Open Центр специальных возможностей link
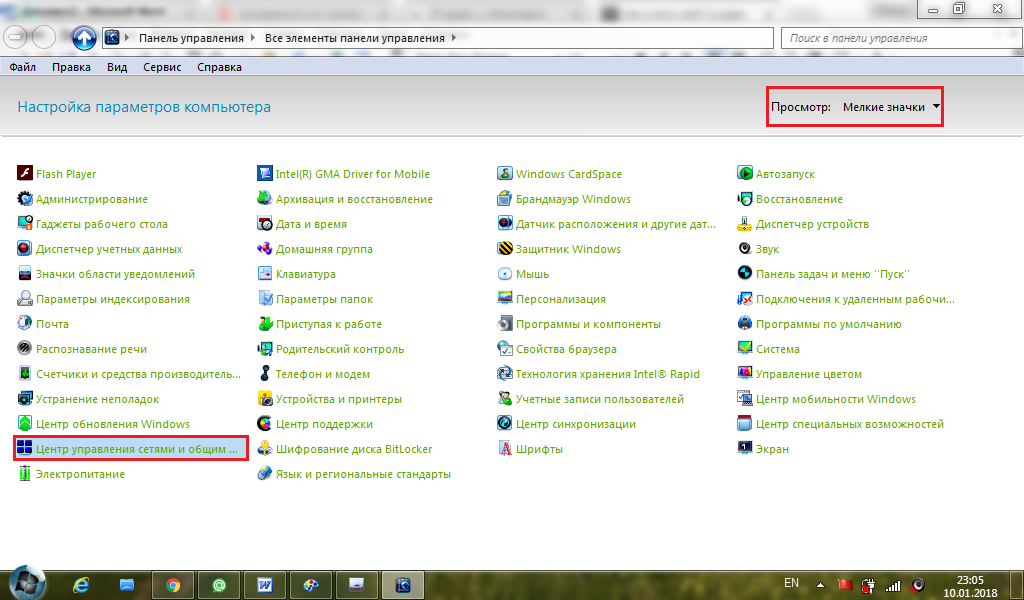Viewport: 1024px width, 600px height. point(850,424)
